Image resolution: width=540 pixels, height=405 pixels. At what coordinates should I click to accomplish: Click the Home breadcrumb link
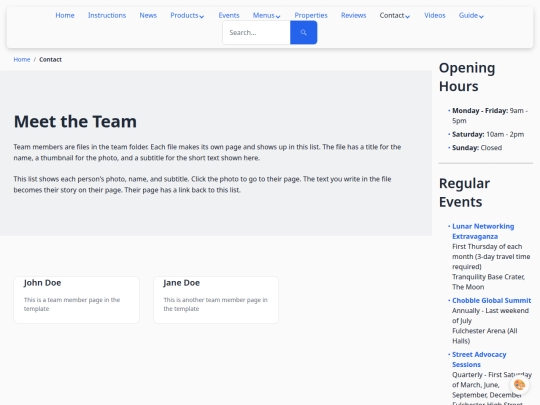tap(22, 60)
